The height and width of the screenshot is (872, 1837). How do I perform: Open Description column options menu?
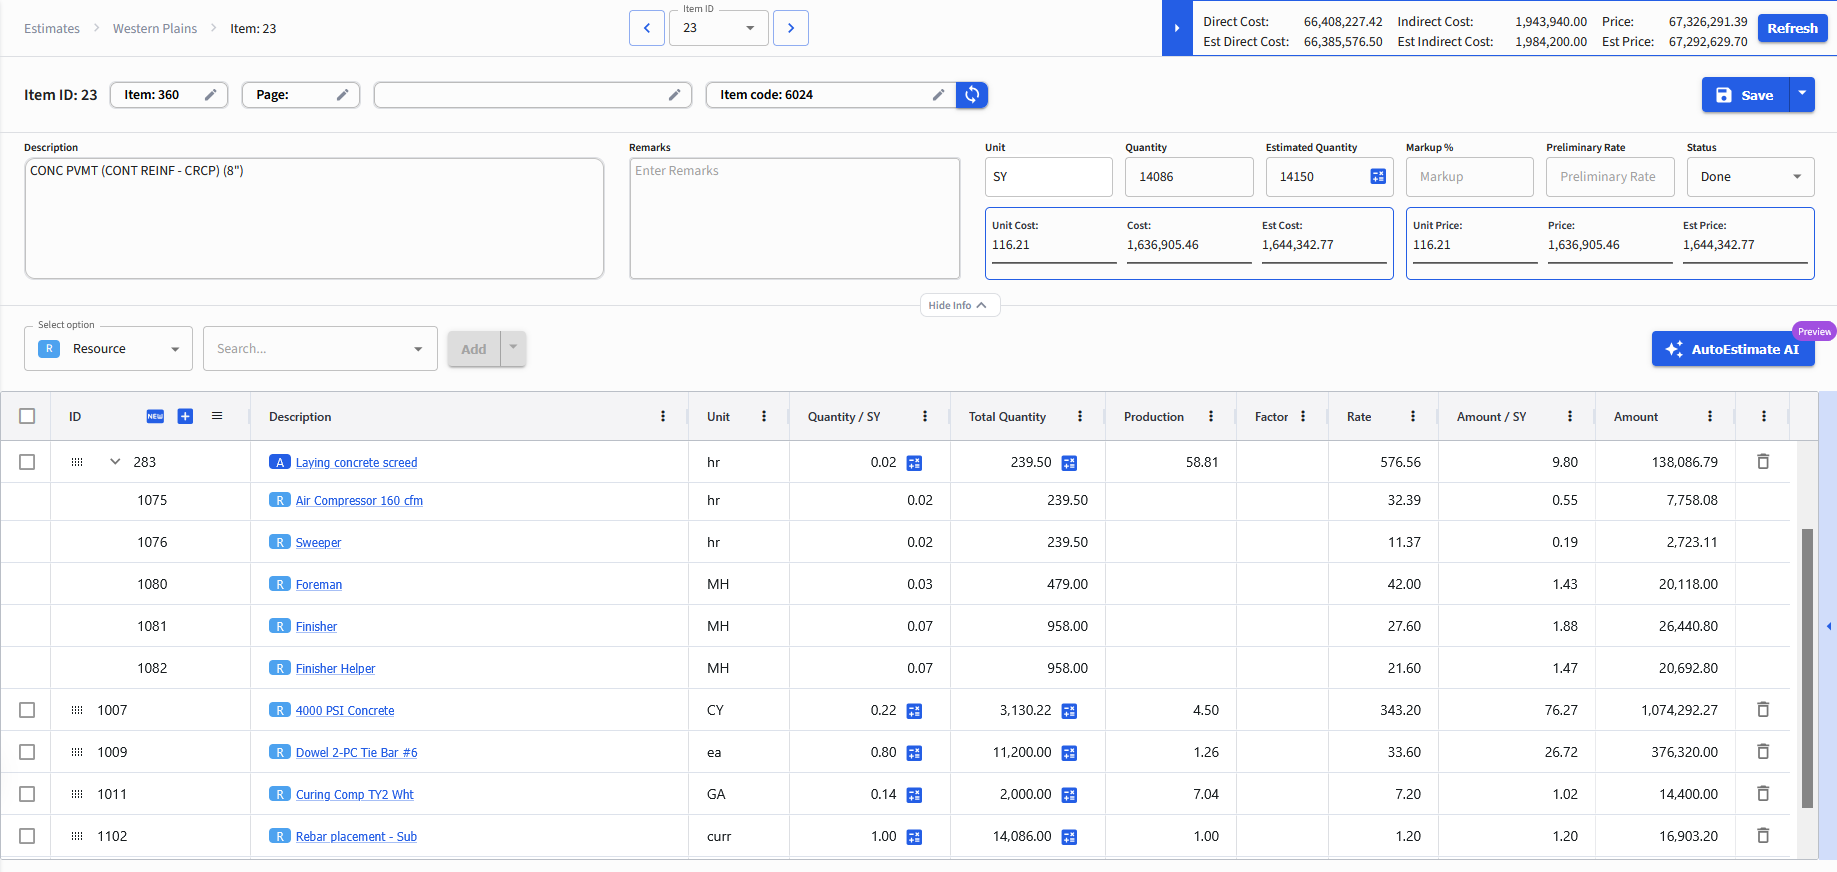[663, 416]
